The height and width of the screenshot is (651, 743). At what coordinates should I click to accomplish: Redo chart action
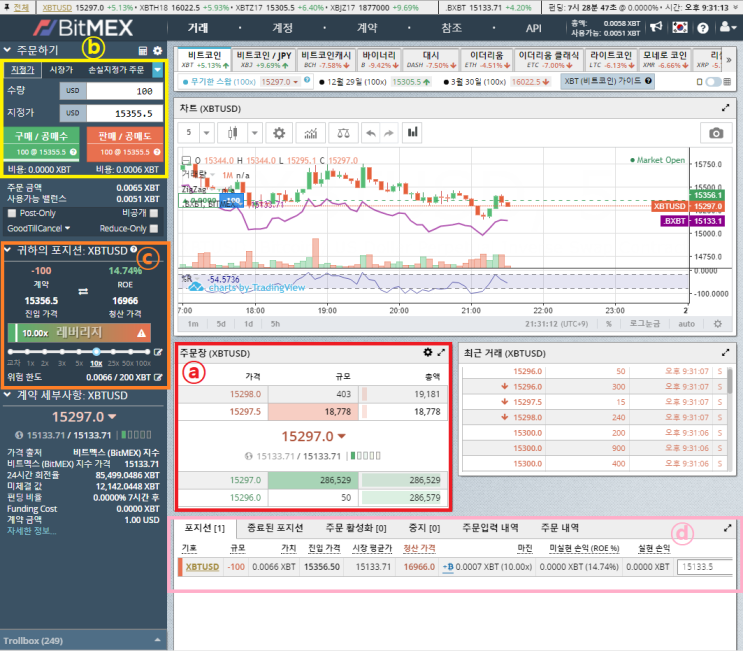(389, 133)
